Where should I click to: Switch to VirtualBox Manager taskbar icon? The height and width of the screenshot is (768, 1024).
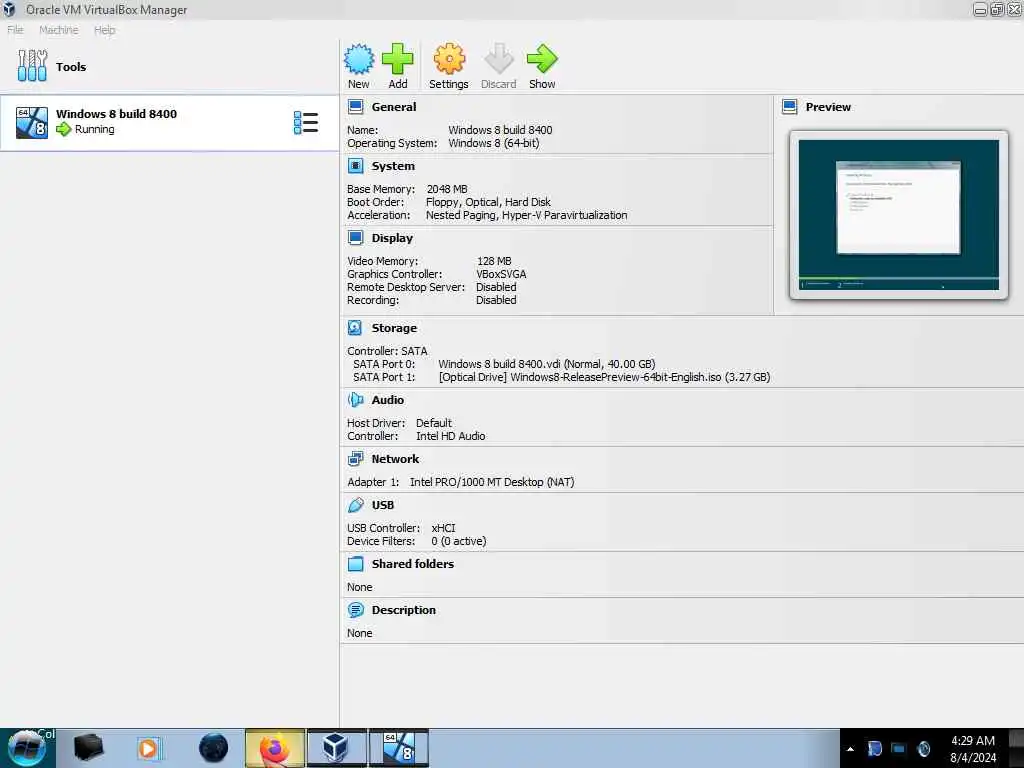[336, 748]
